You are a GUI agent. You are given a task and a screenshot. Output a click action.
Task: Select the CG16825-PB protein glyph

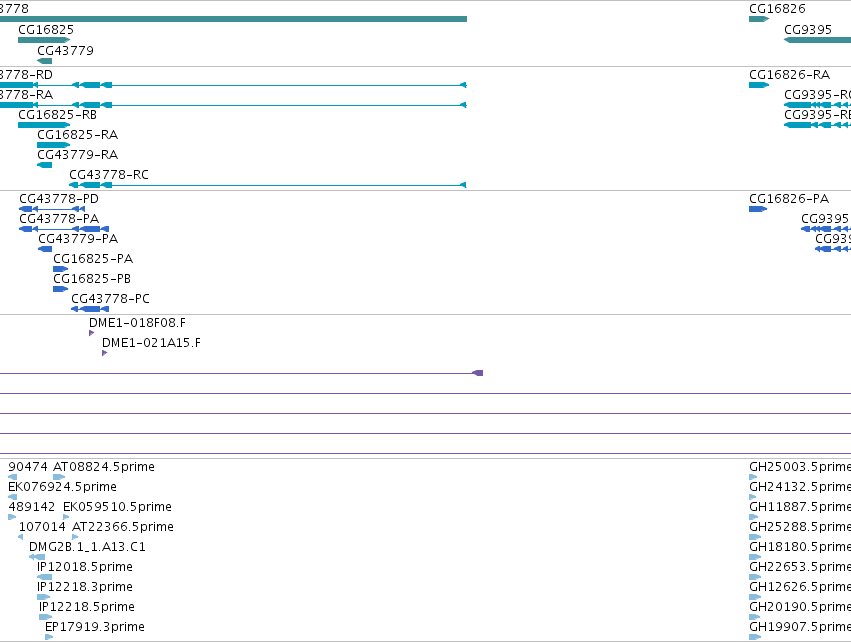60,289
